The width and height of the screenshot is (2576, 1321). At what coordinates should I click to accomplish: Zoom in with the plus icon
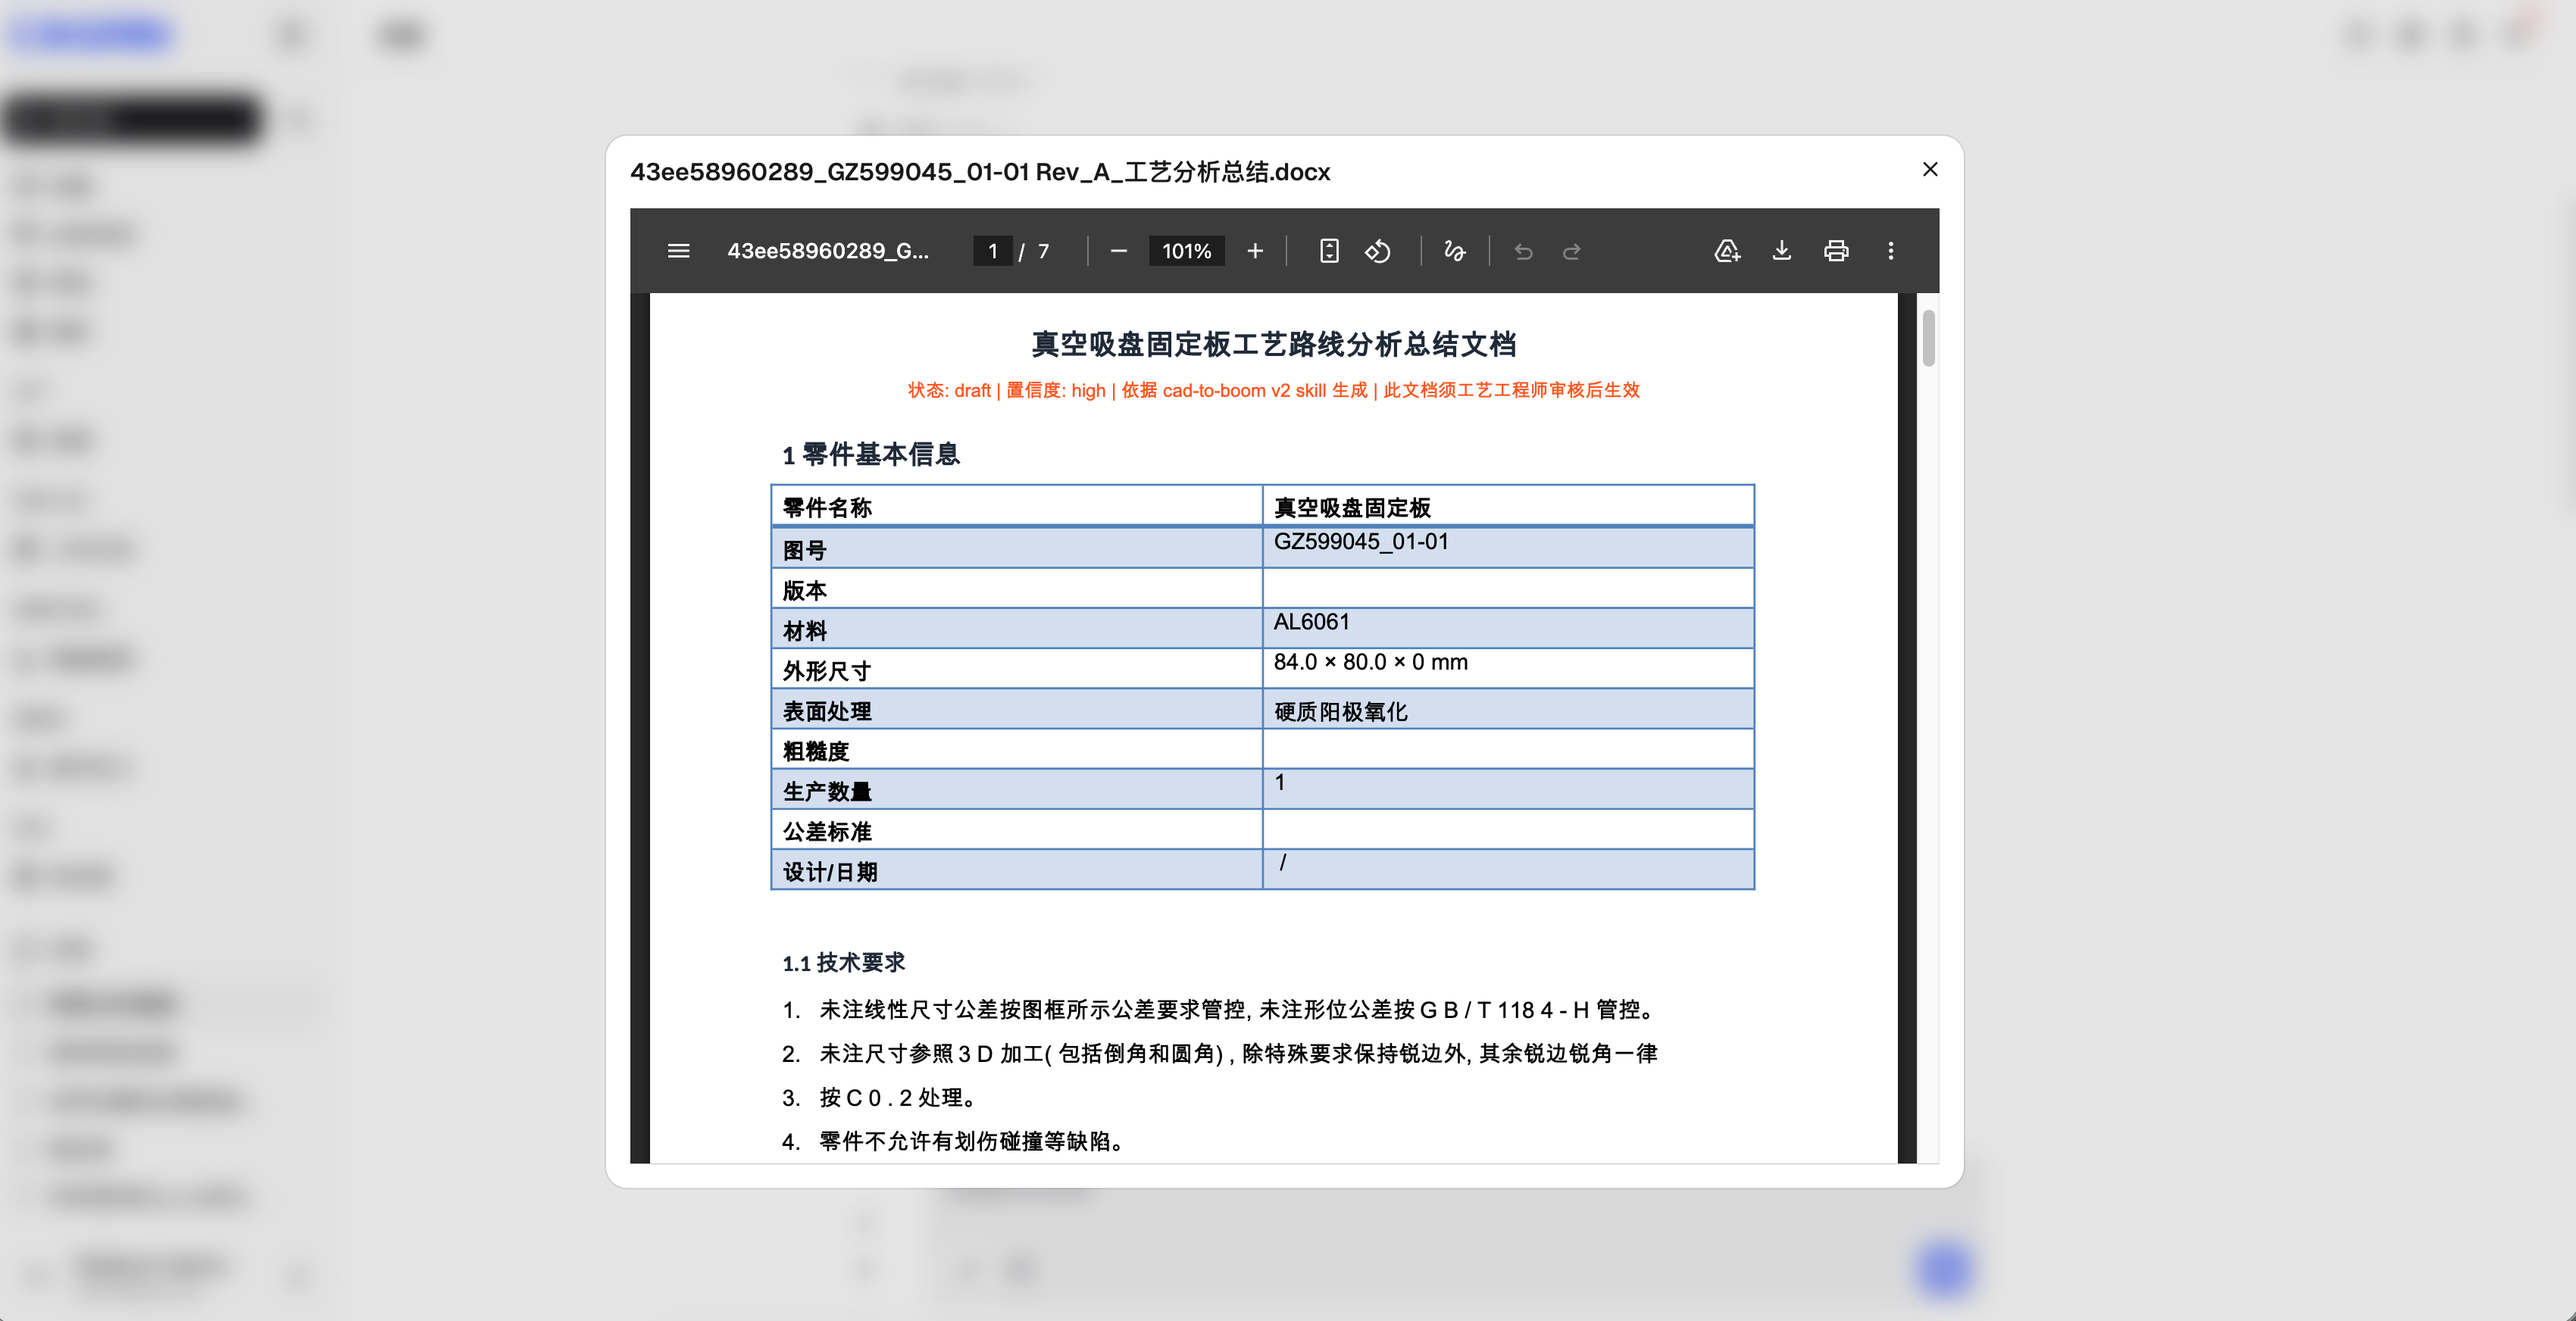pos(1255,251)
